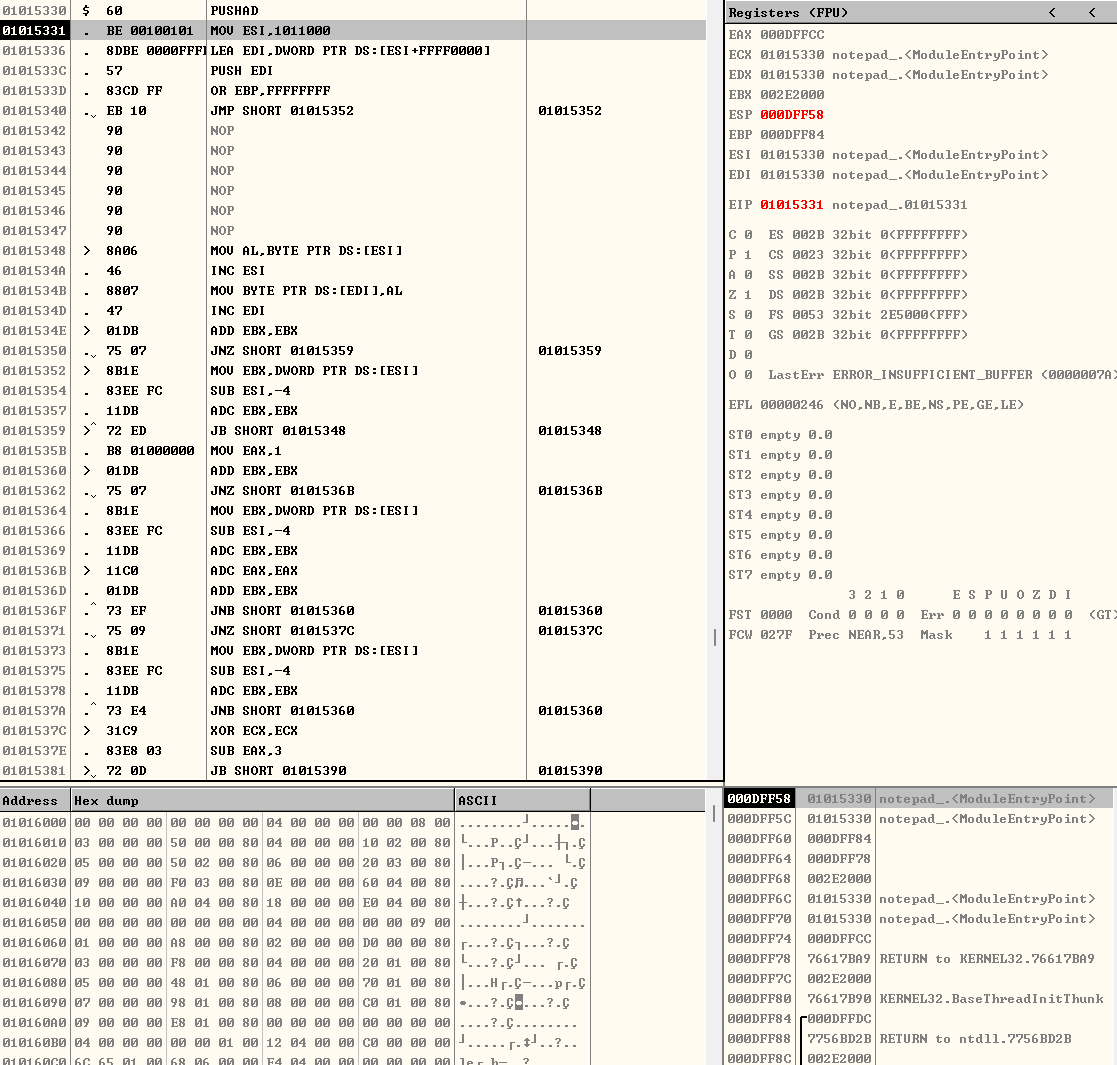Select the ST0 FPU register
Viewport: 1117px width, 1065px height.
(780, 435)
